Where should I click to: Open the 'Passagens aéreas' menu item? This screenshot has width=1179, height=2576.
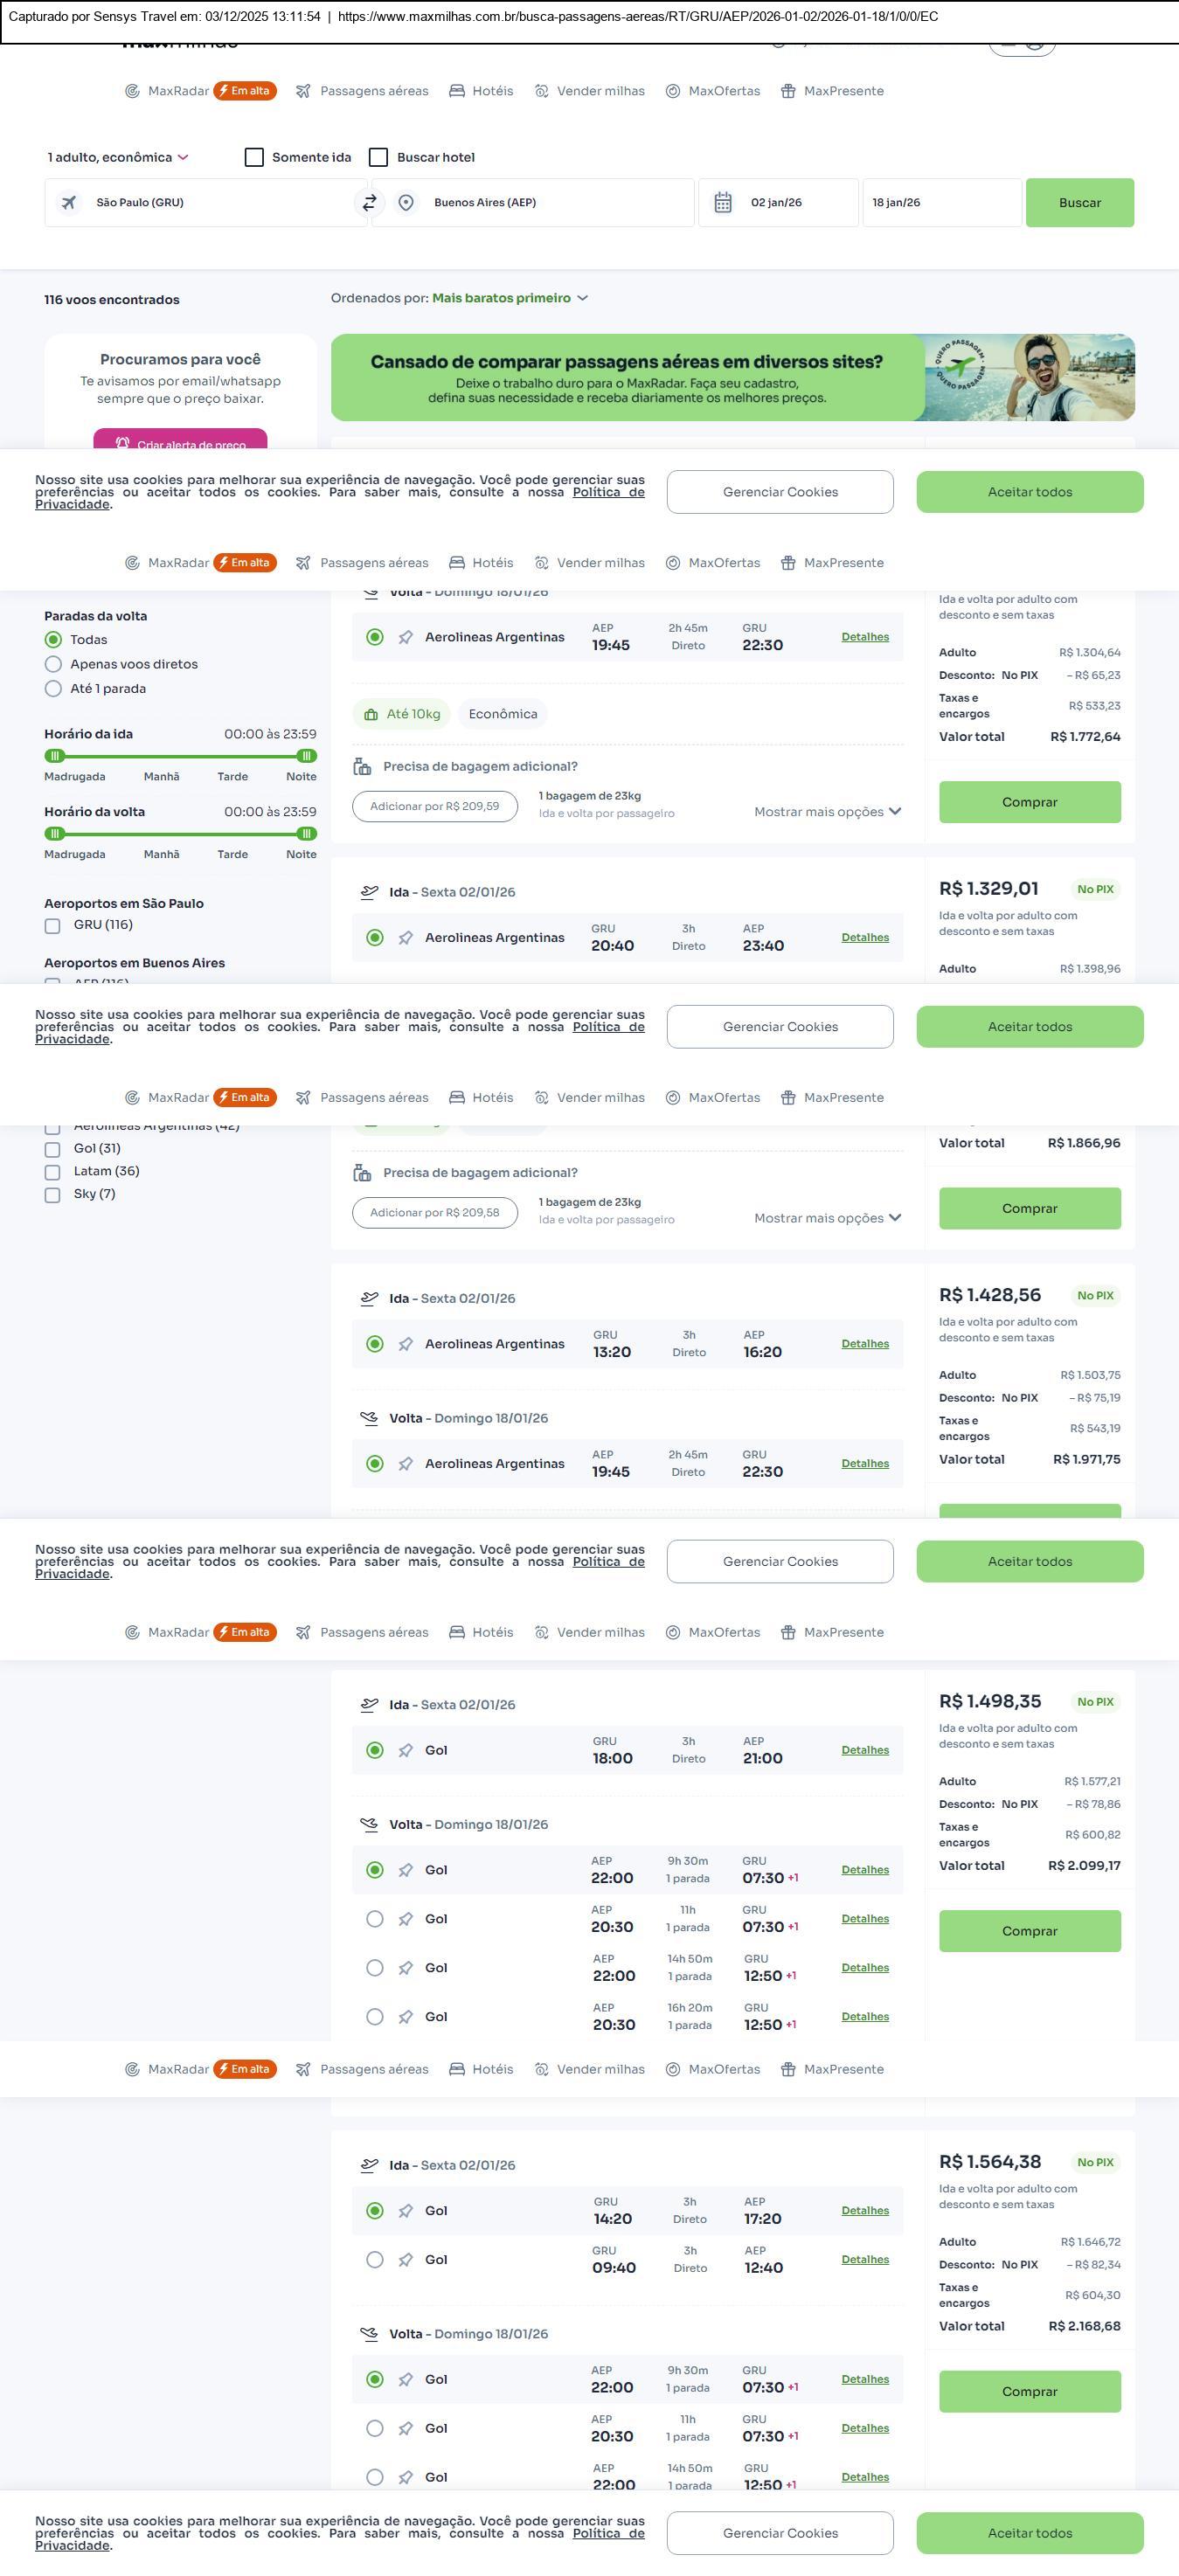coord(363,91)
